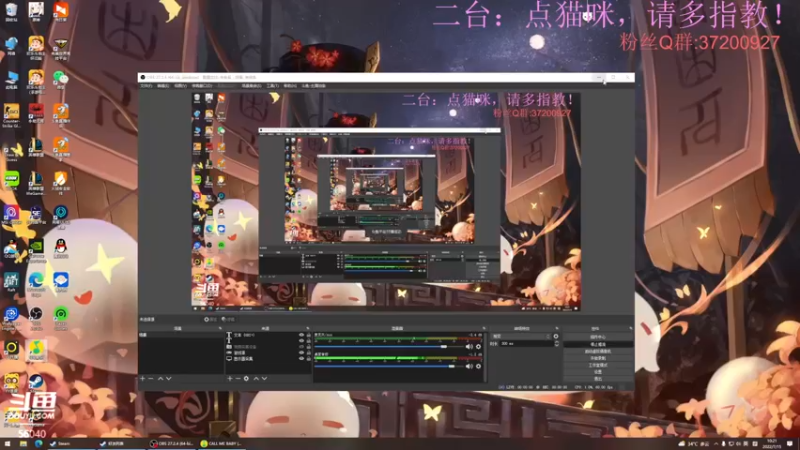Open the 视图(V) menu

click(181, 86)
